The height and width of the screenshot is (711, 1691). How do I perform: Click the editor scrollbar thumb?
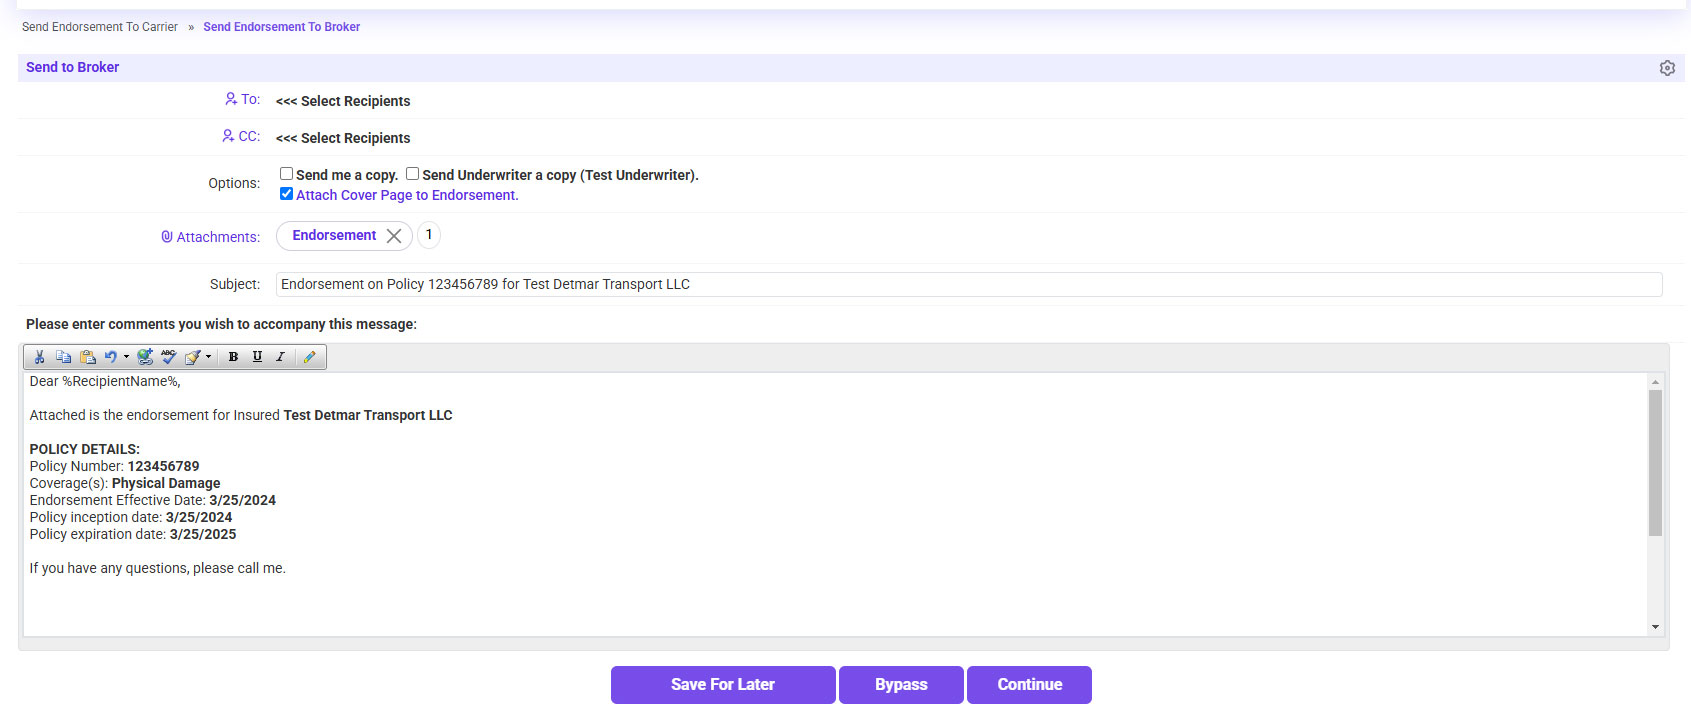click(x=1655, y=463)
